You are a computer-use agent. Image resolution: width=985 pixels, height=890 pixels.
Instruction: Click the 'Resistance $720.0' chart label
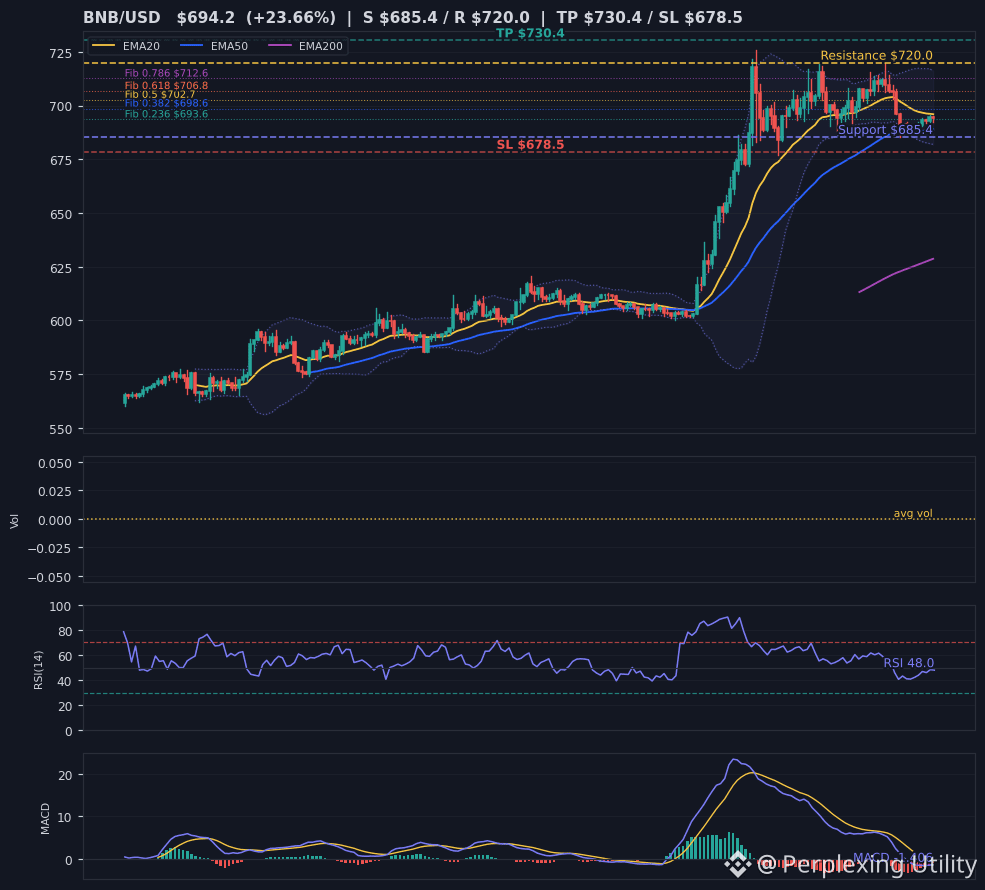(x=876, y=55)
